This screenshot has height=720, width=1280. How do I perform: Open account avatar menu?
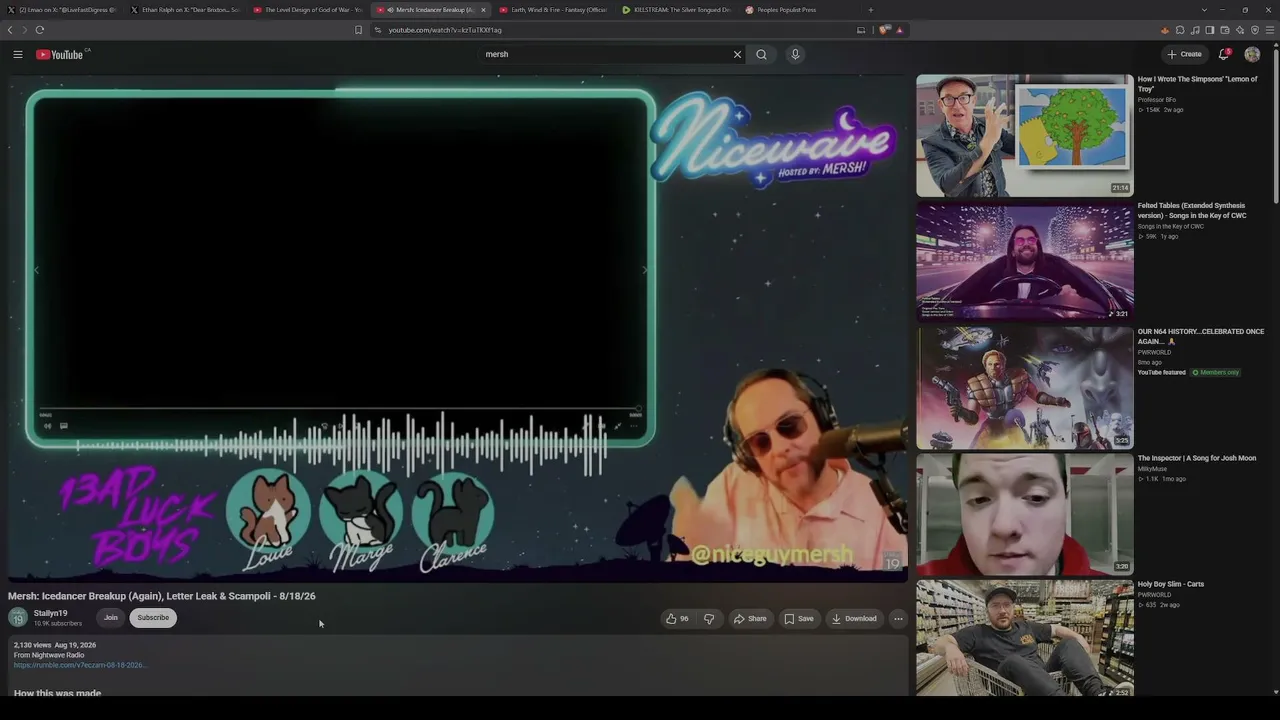click(x=1252, y=54)
